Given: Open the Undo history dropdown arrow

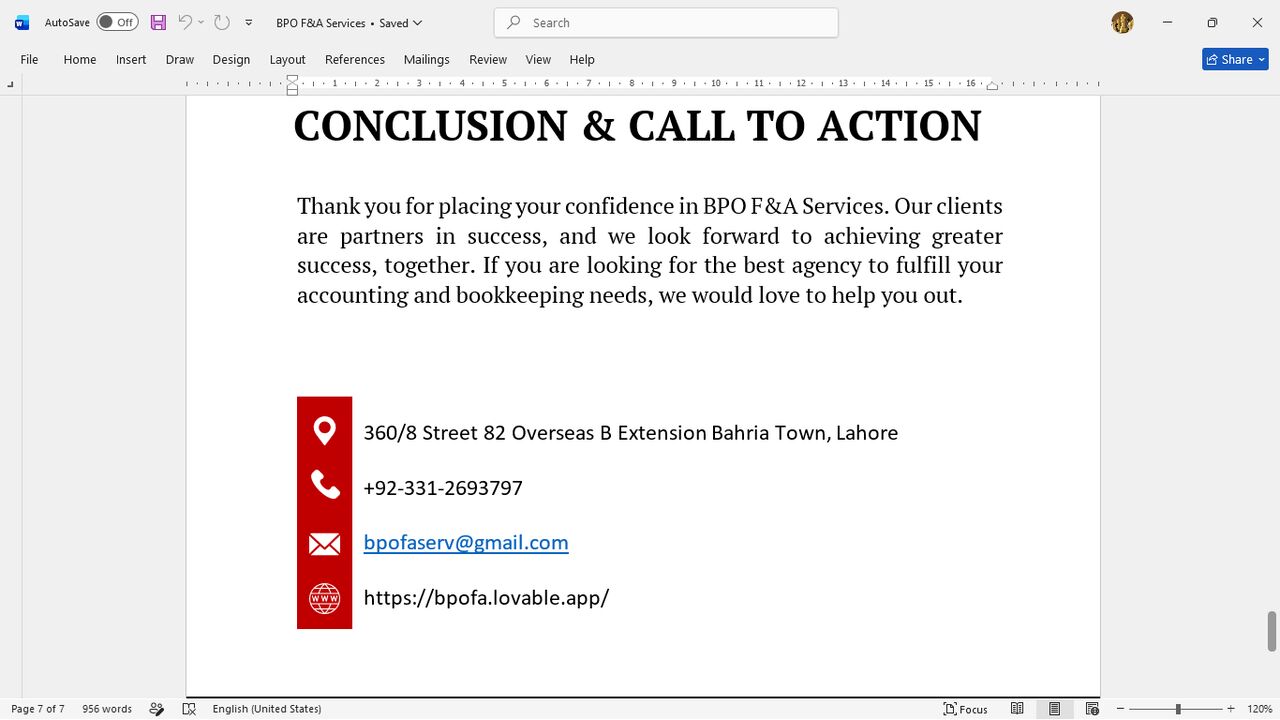Looking at the screenshot, I should point(201,22).
